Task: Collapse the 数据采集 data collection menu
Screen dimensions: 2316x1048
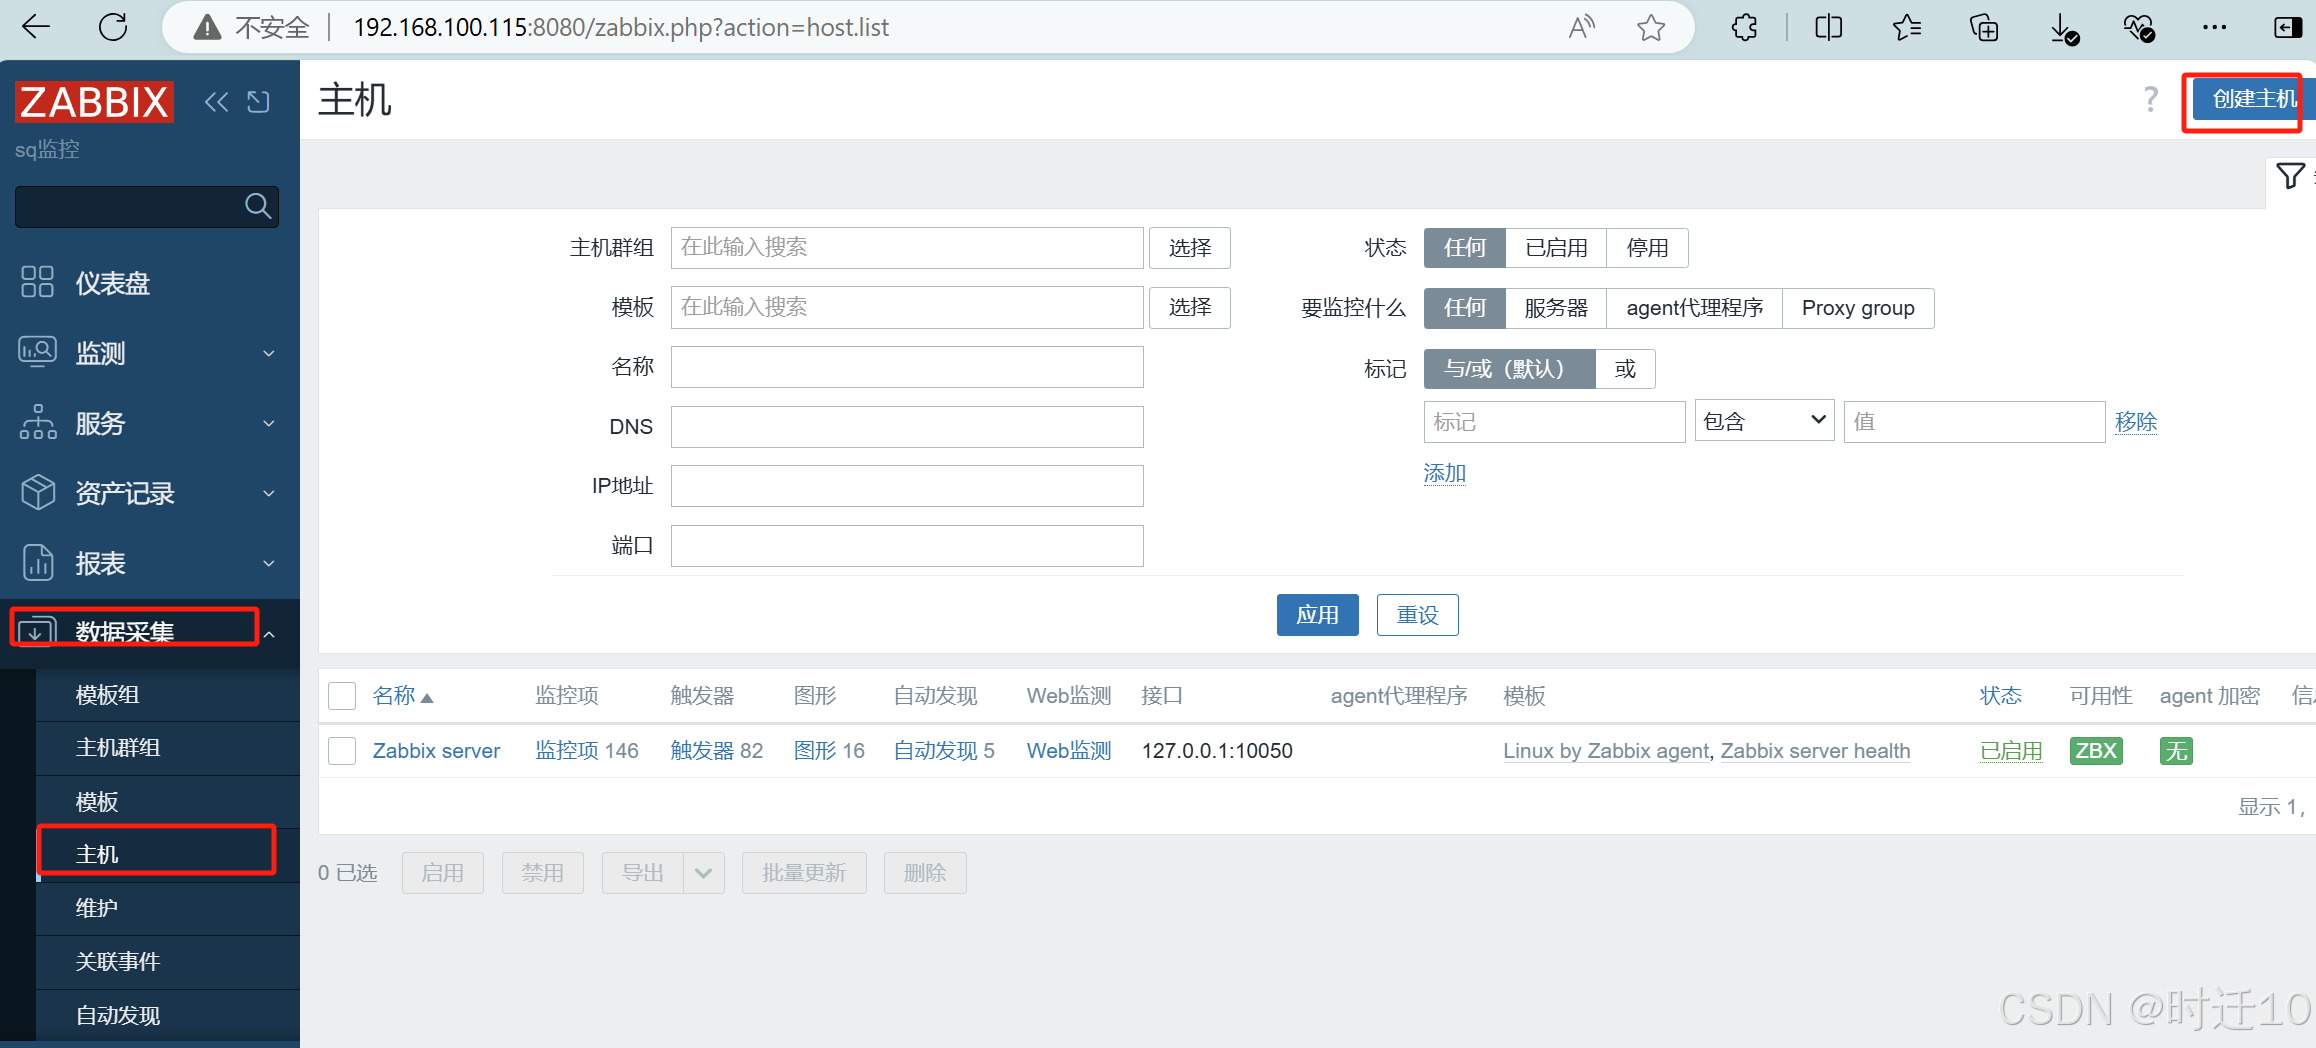Action: (x=150, y=632)
